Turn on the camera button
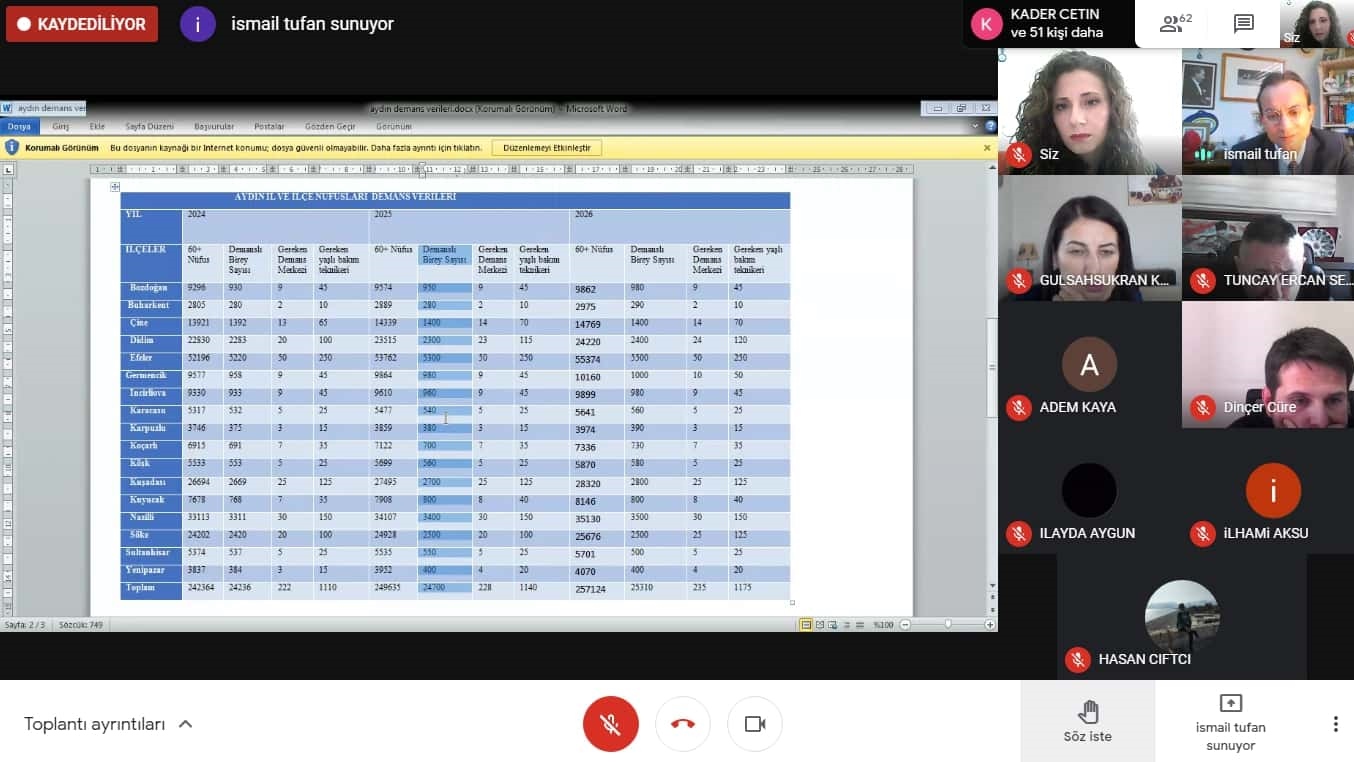 click(x=755, y=724)
